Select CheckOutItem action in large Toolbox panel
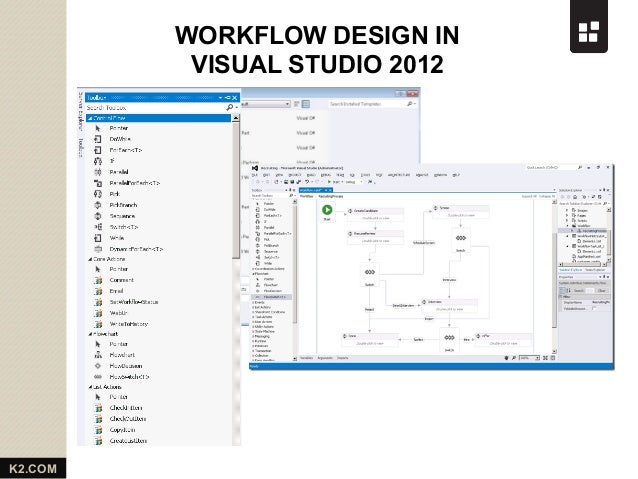638x479 pixels. coord(127,419)
